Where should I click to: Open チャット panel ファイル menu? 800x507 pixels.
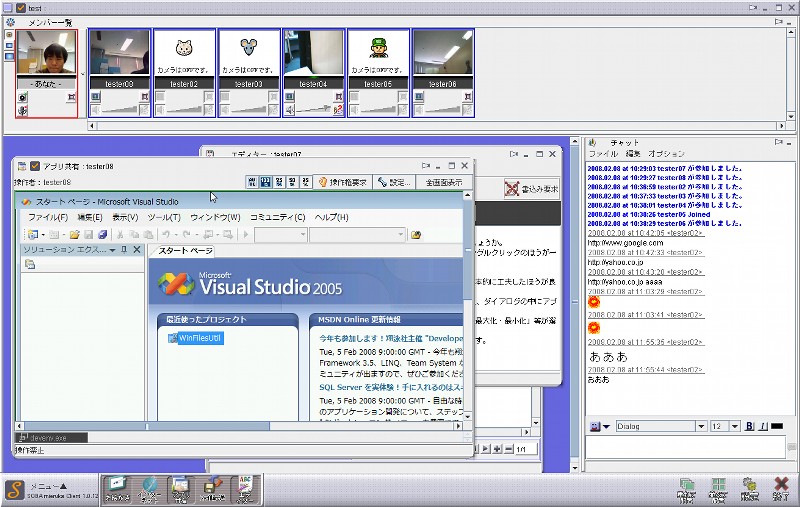pyautogui.click(x=603, y=154)
